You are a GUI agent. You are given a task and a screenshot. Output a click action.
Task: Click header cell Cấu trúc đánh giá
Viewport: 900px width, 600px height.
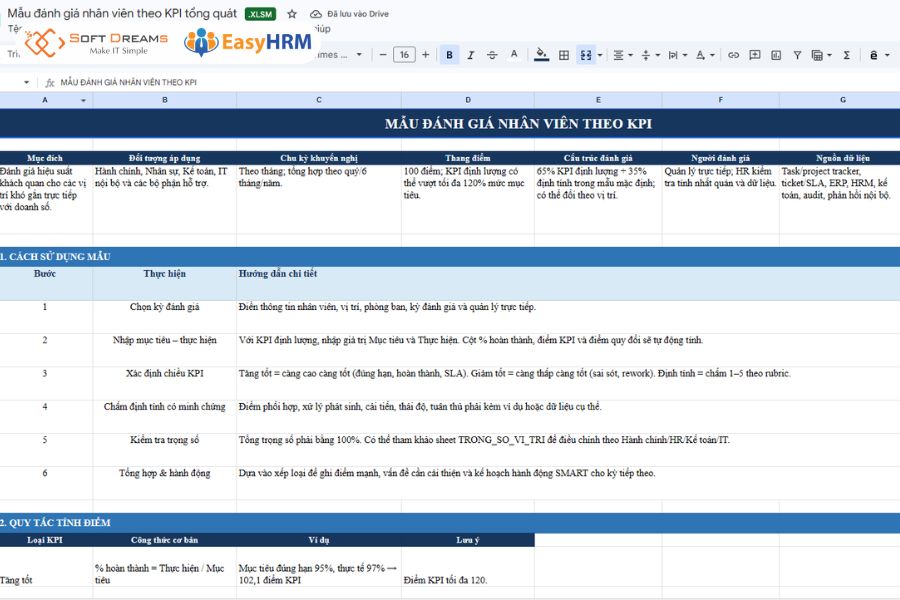598,158
